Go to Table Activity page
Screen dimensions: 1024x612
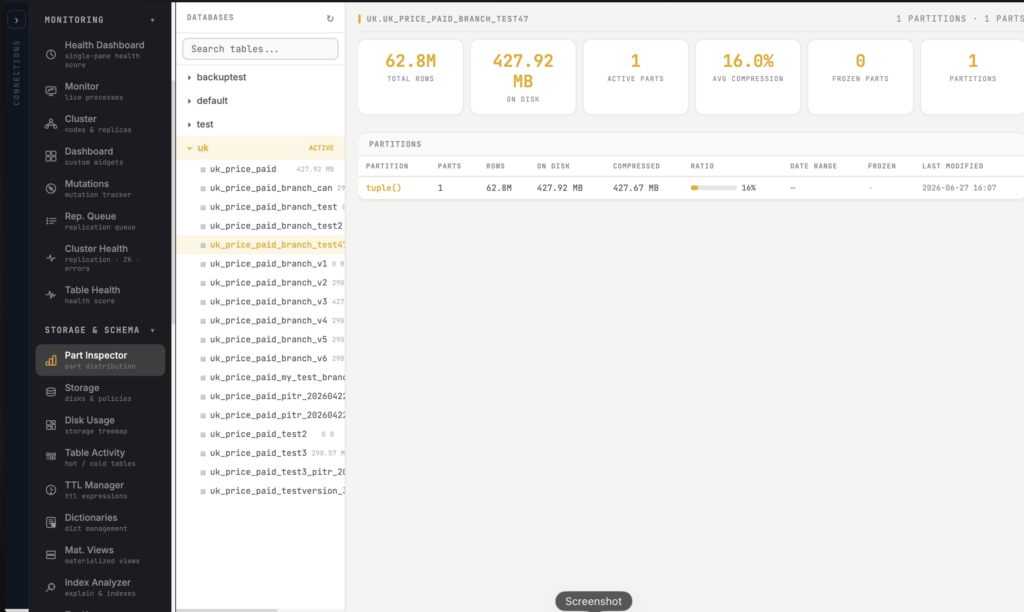coord(100,457)
